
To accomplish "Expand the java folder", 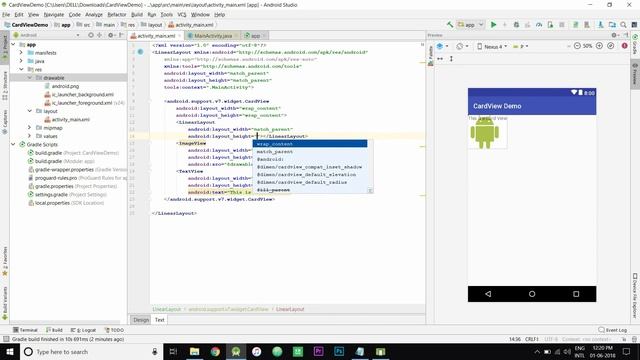I will [x=21, y=61].
